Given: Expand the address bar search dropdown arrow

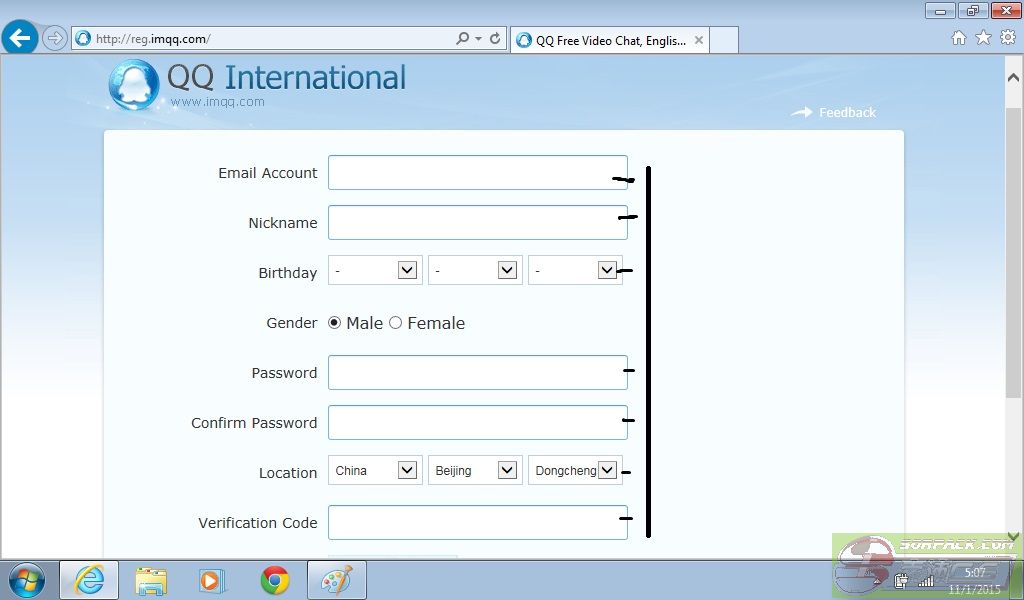Looking at the screenshot, I should [x=479, y=39].
